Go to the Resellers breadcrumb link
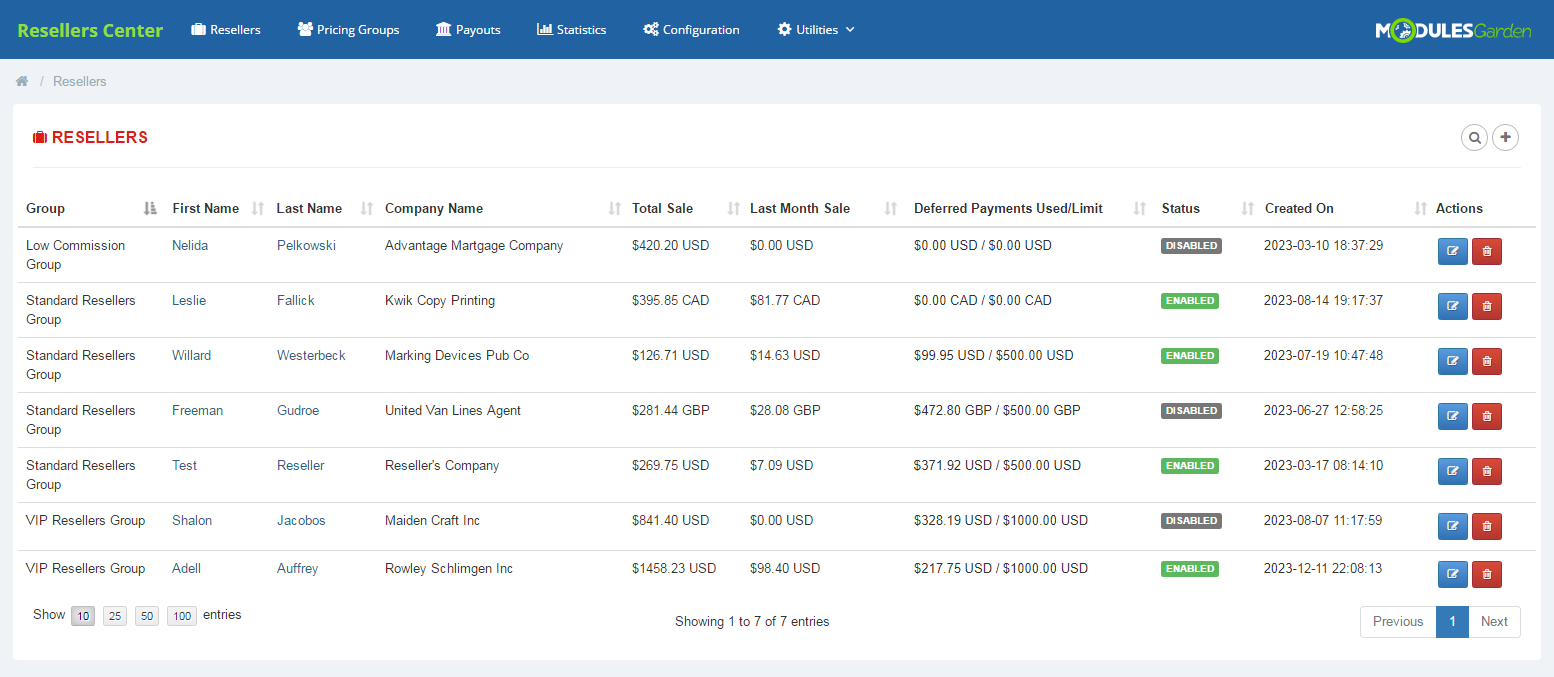This screenshot has width=1554, height=677. click(x=80, y=81)
